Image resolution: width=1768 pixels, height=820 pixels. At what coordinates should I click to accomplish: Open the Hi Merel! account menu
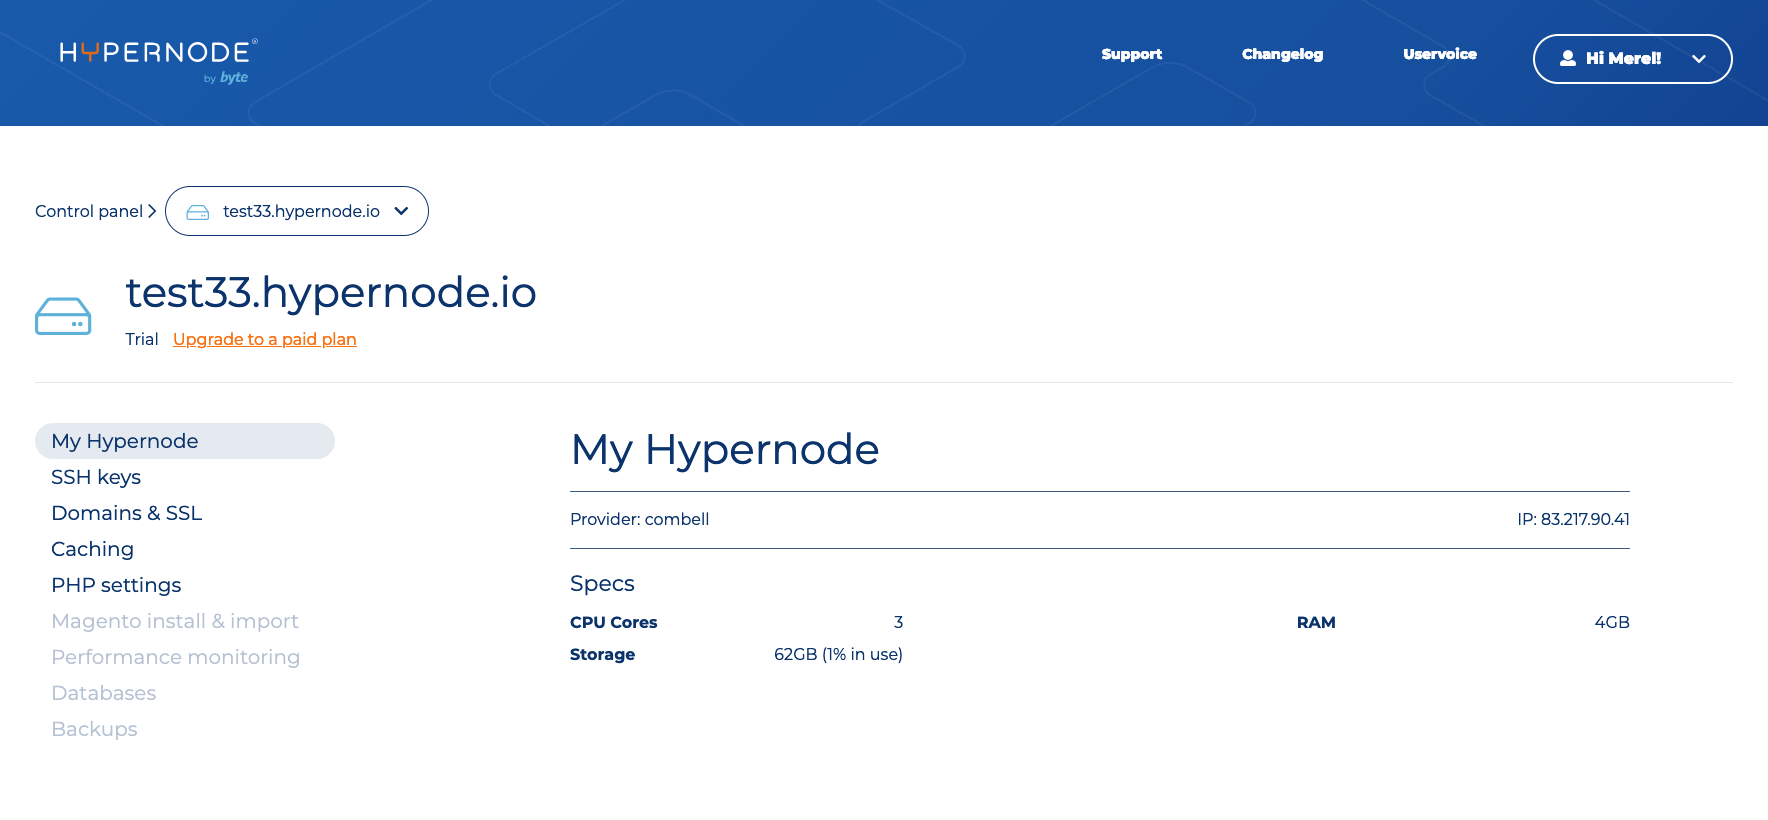[1632, 59]
